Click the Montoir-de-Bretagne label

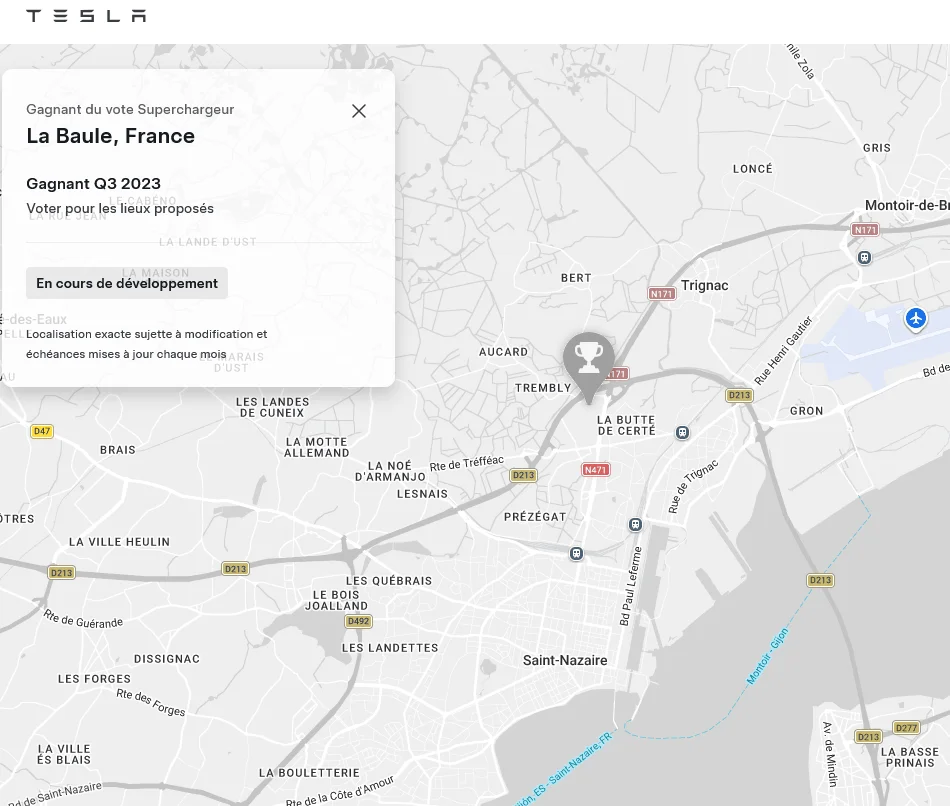click(907, 205)
